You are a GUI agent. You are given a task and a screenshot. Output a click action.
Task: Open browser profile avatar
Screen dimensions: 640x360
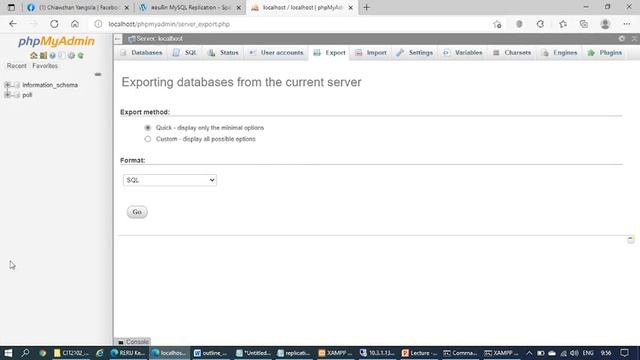(605, 24)
